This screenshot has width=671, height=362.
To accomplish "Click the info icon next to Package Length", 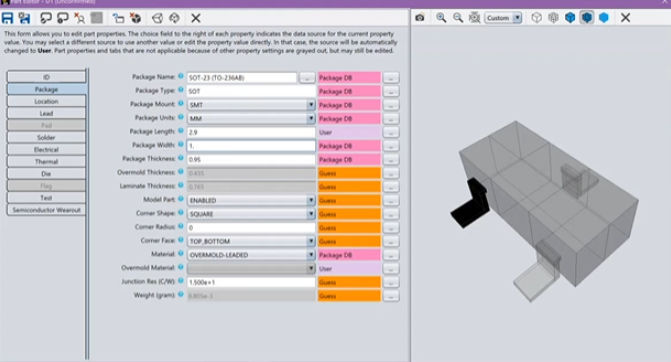I will tap(181, 131).
